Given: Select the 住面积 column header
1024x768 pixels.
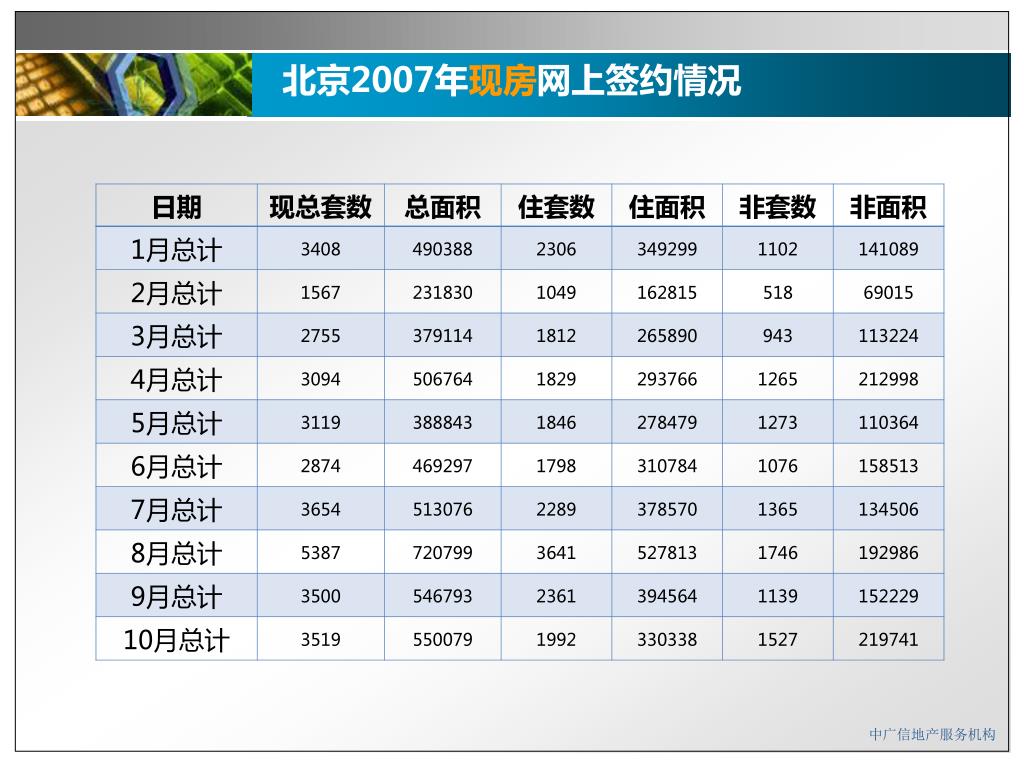Looking at the screenshot, I should click(667, 206).
